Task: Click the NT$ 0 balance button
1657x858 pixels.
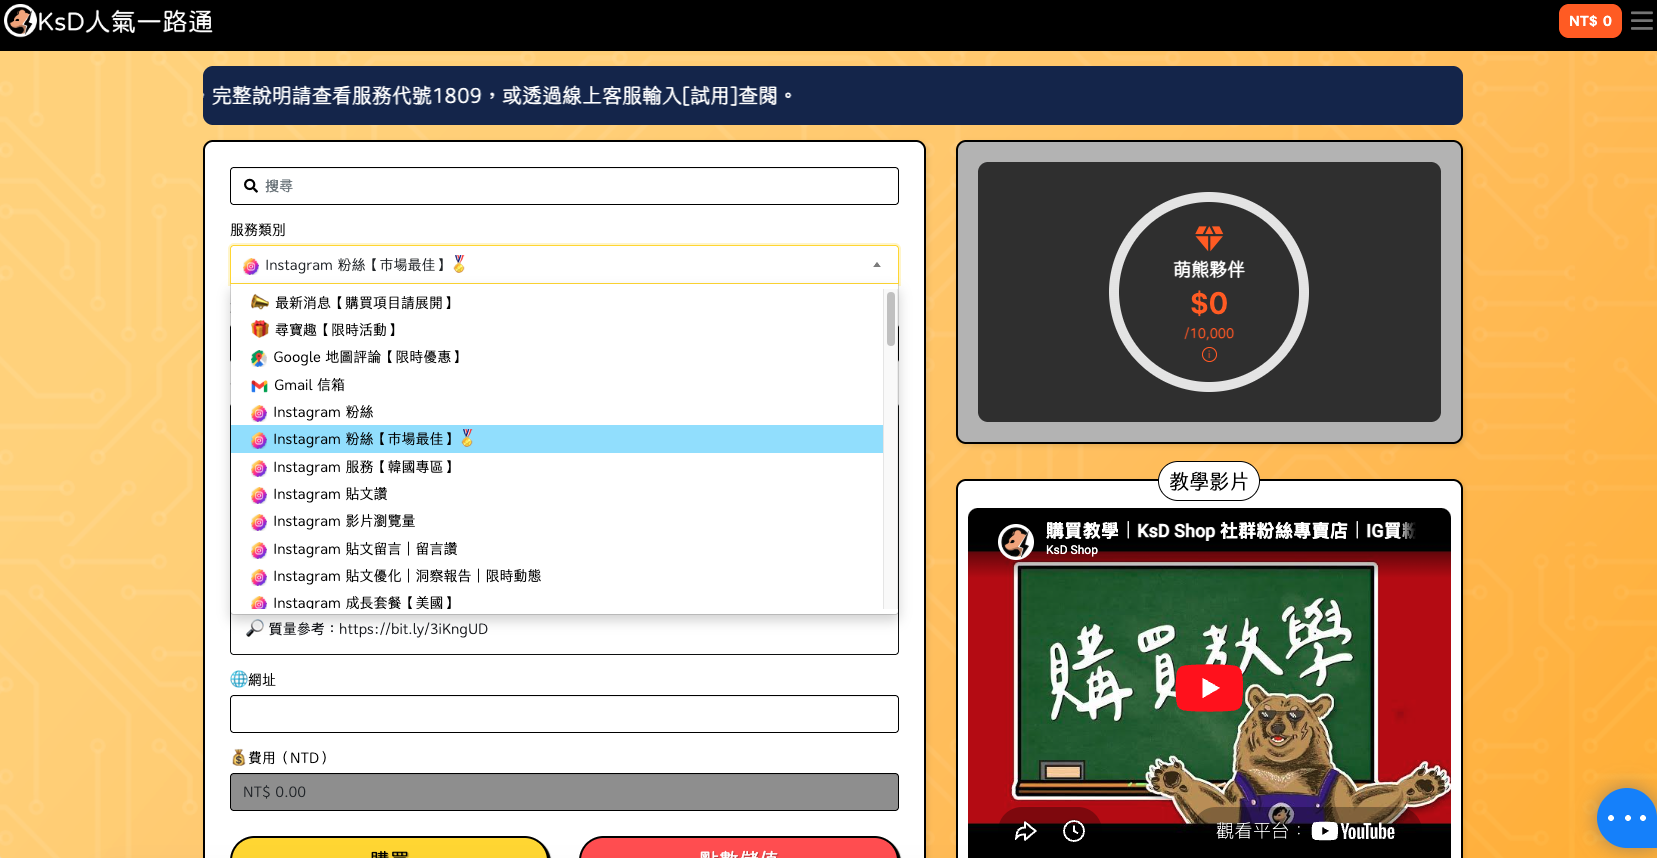Action: (1589, 21)
